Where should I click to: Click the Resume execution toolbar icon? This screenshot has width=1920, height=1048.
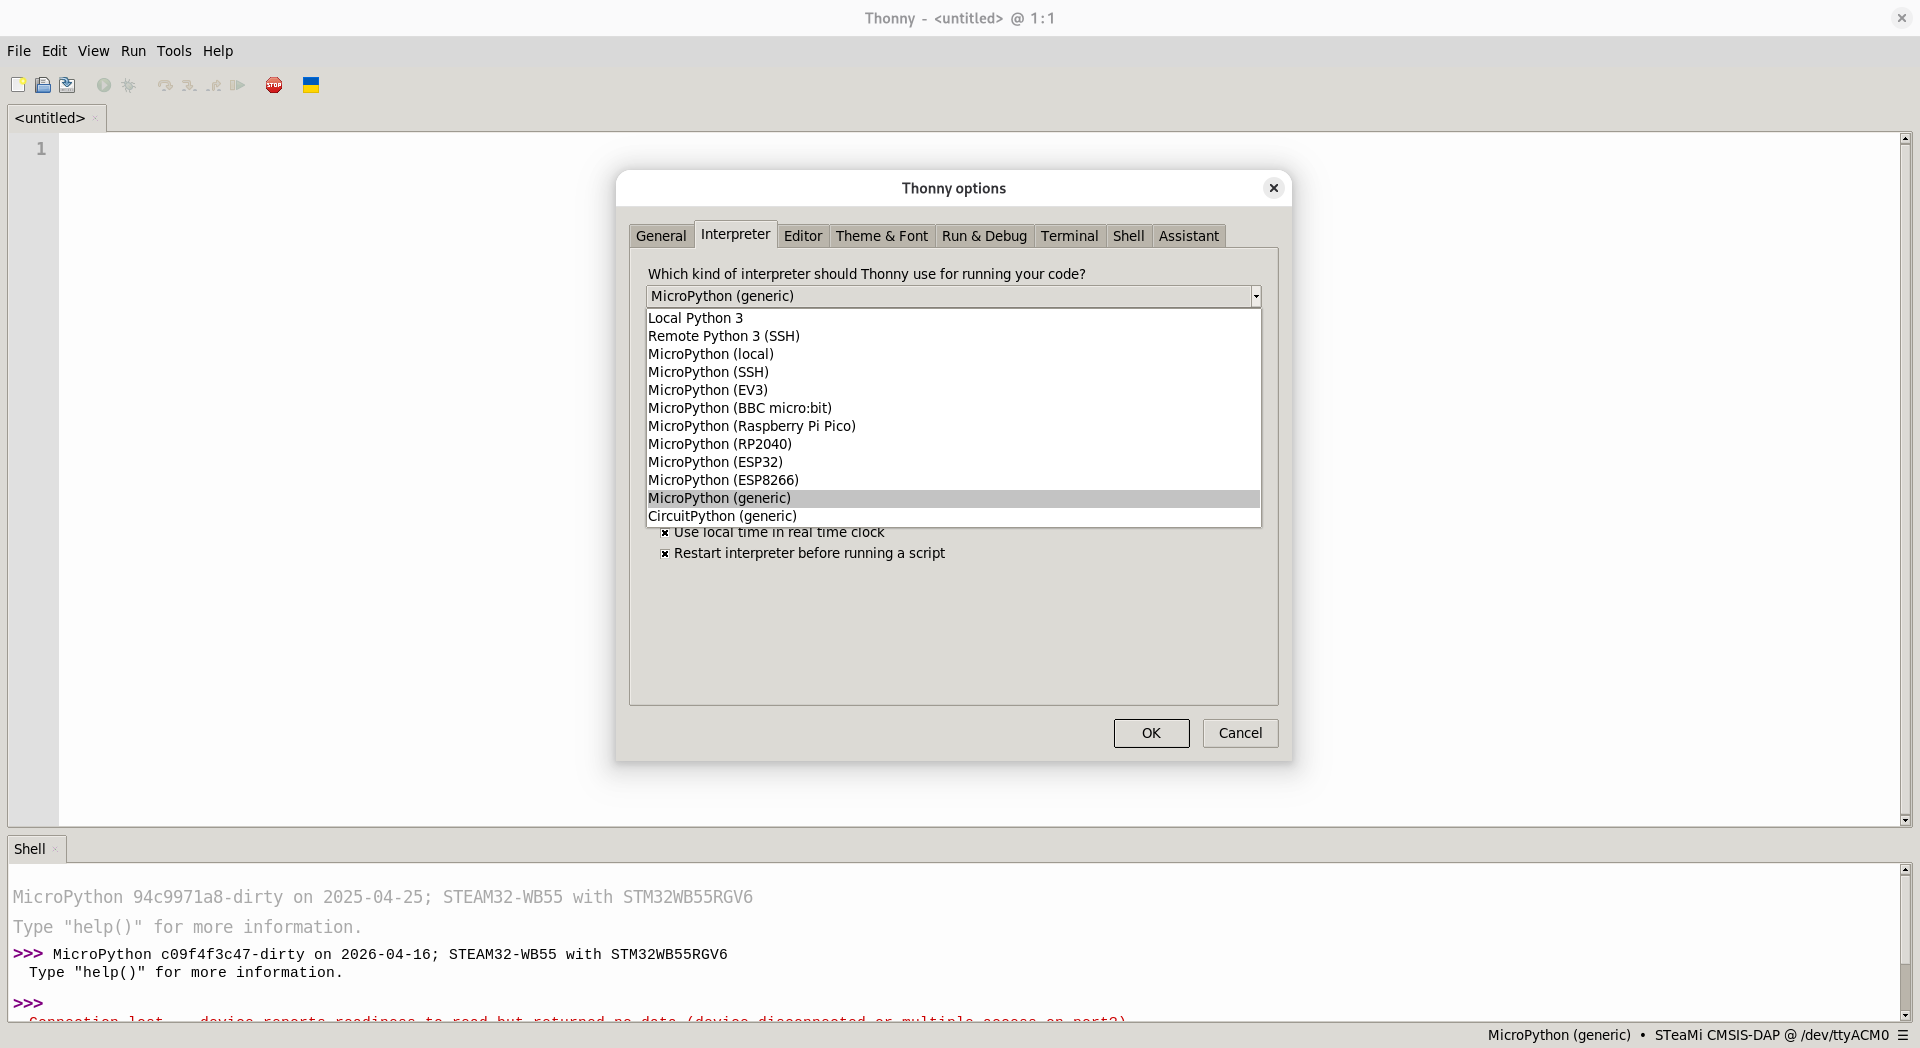[238, 85]
